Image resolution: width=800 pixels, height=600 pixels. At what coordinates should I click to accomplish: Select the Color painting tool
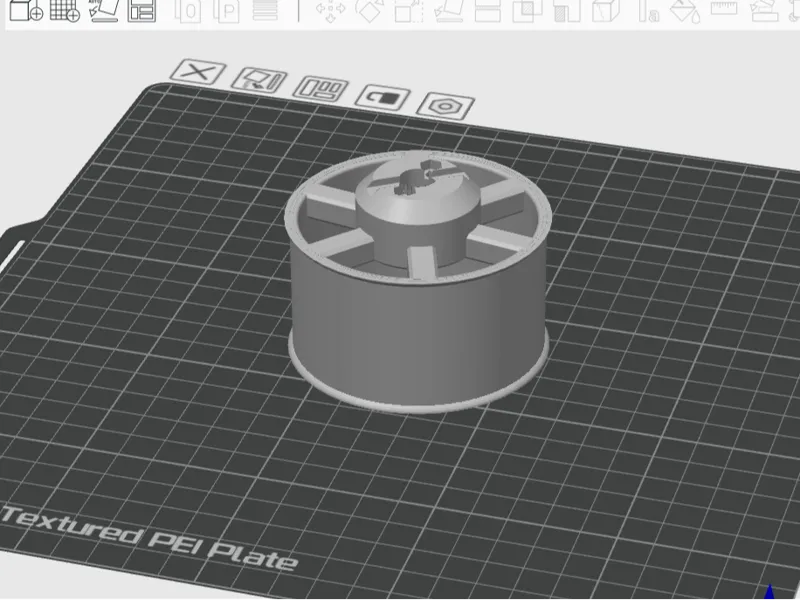click(x=685, y=10)
